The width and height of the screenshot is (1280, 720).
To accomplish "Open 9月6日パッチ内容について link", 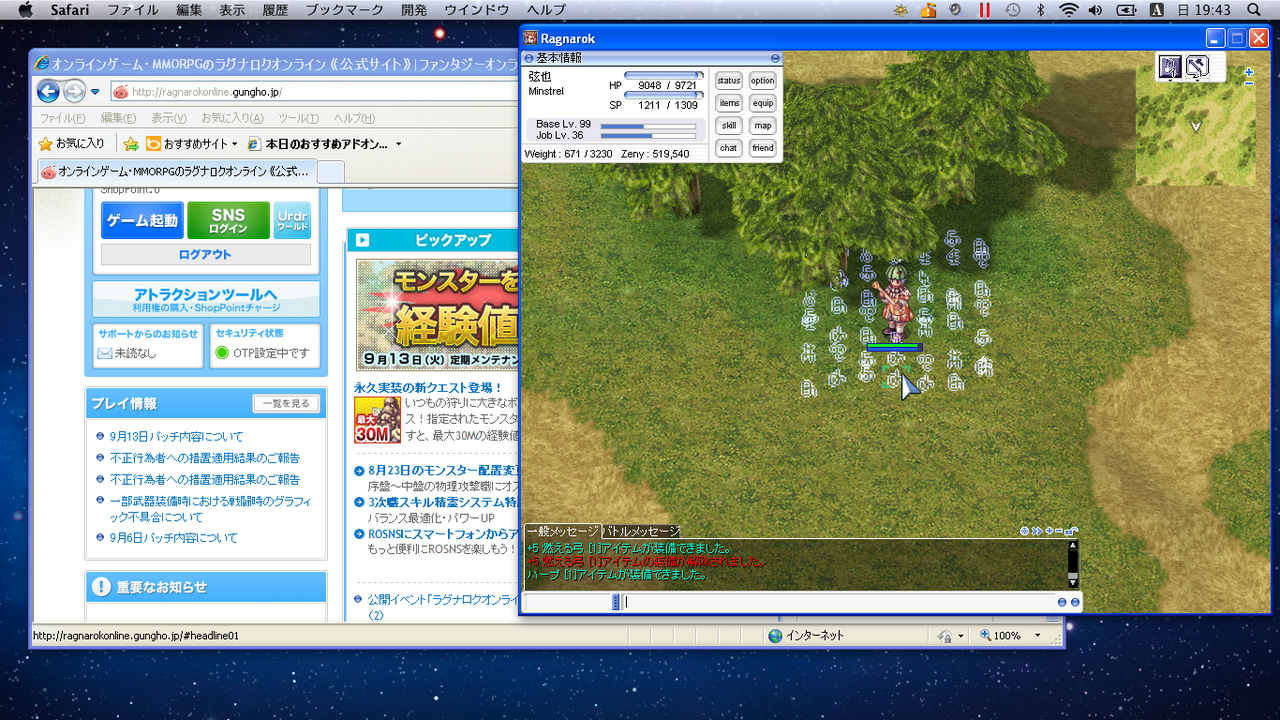I will pos(173,538).
